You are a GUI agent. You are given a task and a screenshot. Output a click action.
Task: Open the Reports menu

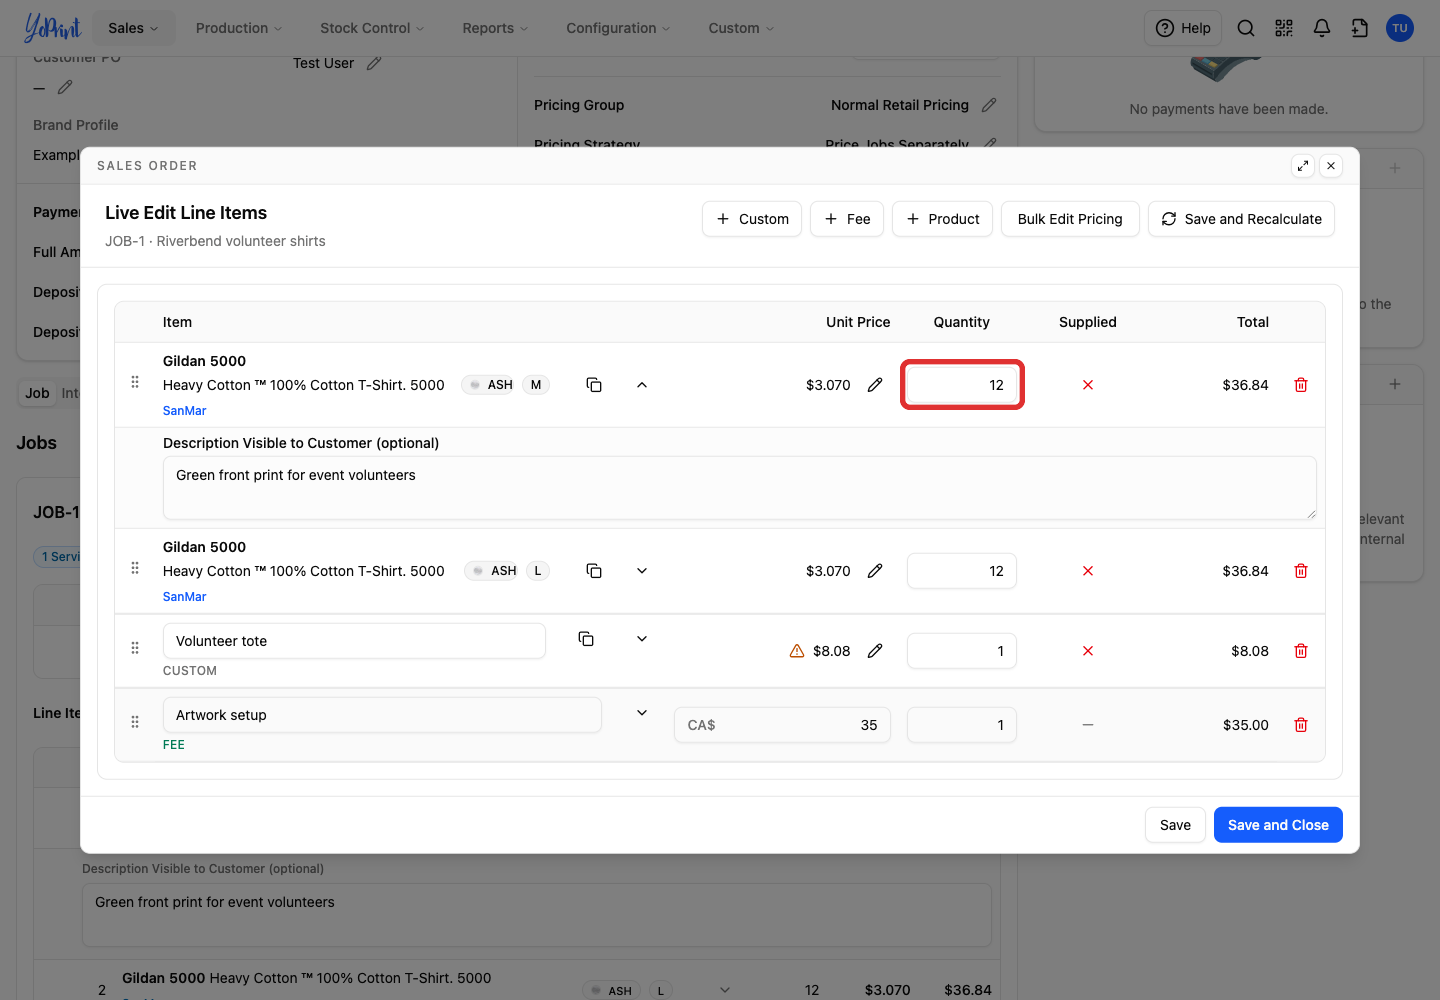pyautogui.click(x=495, y=28)
